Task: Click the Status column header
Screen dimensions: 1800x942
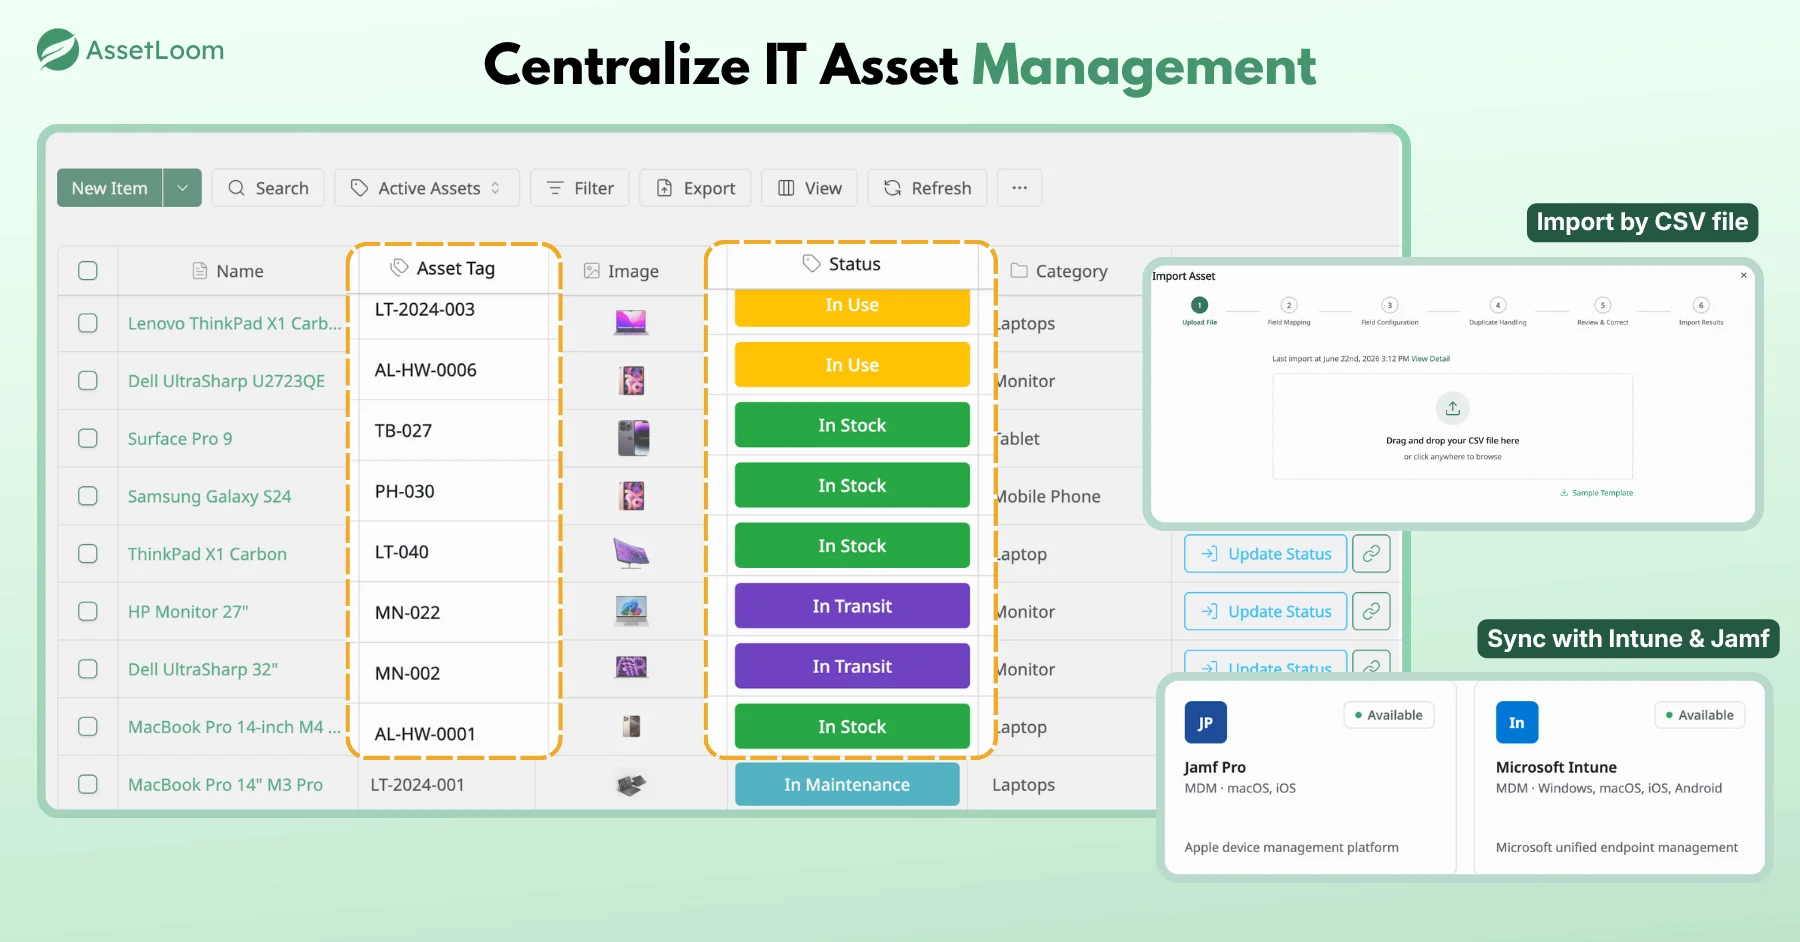Action: [x=842, y=264]
